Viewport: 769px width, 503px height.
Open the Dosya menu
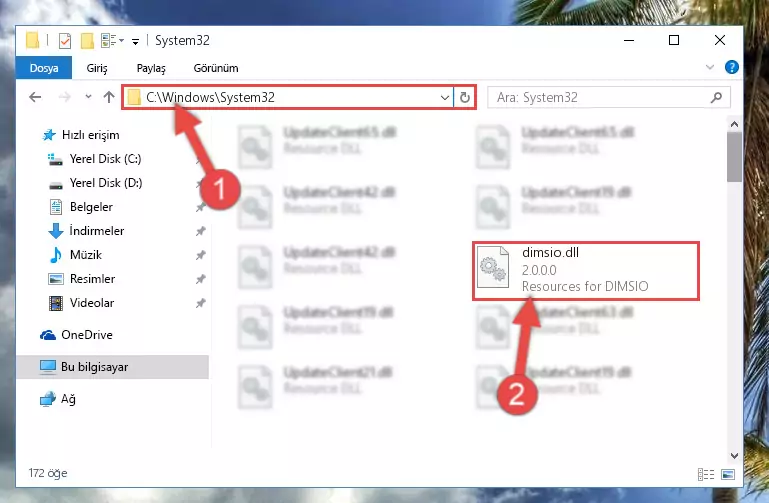pos(44,68)
